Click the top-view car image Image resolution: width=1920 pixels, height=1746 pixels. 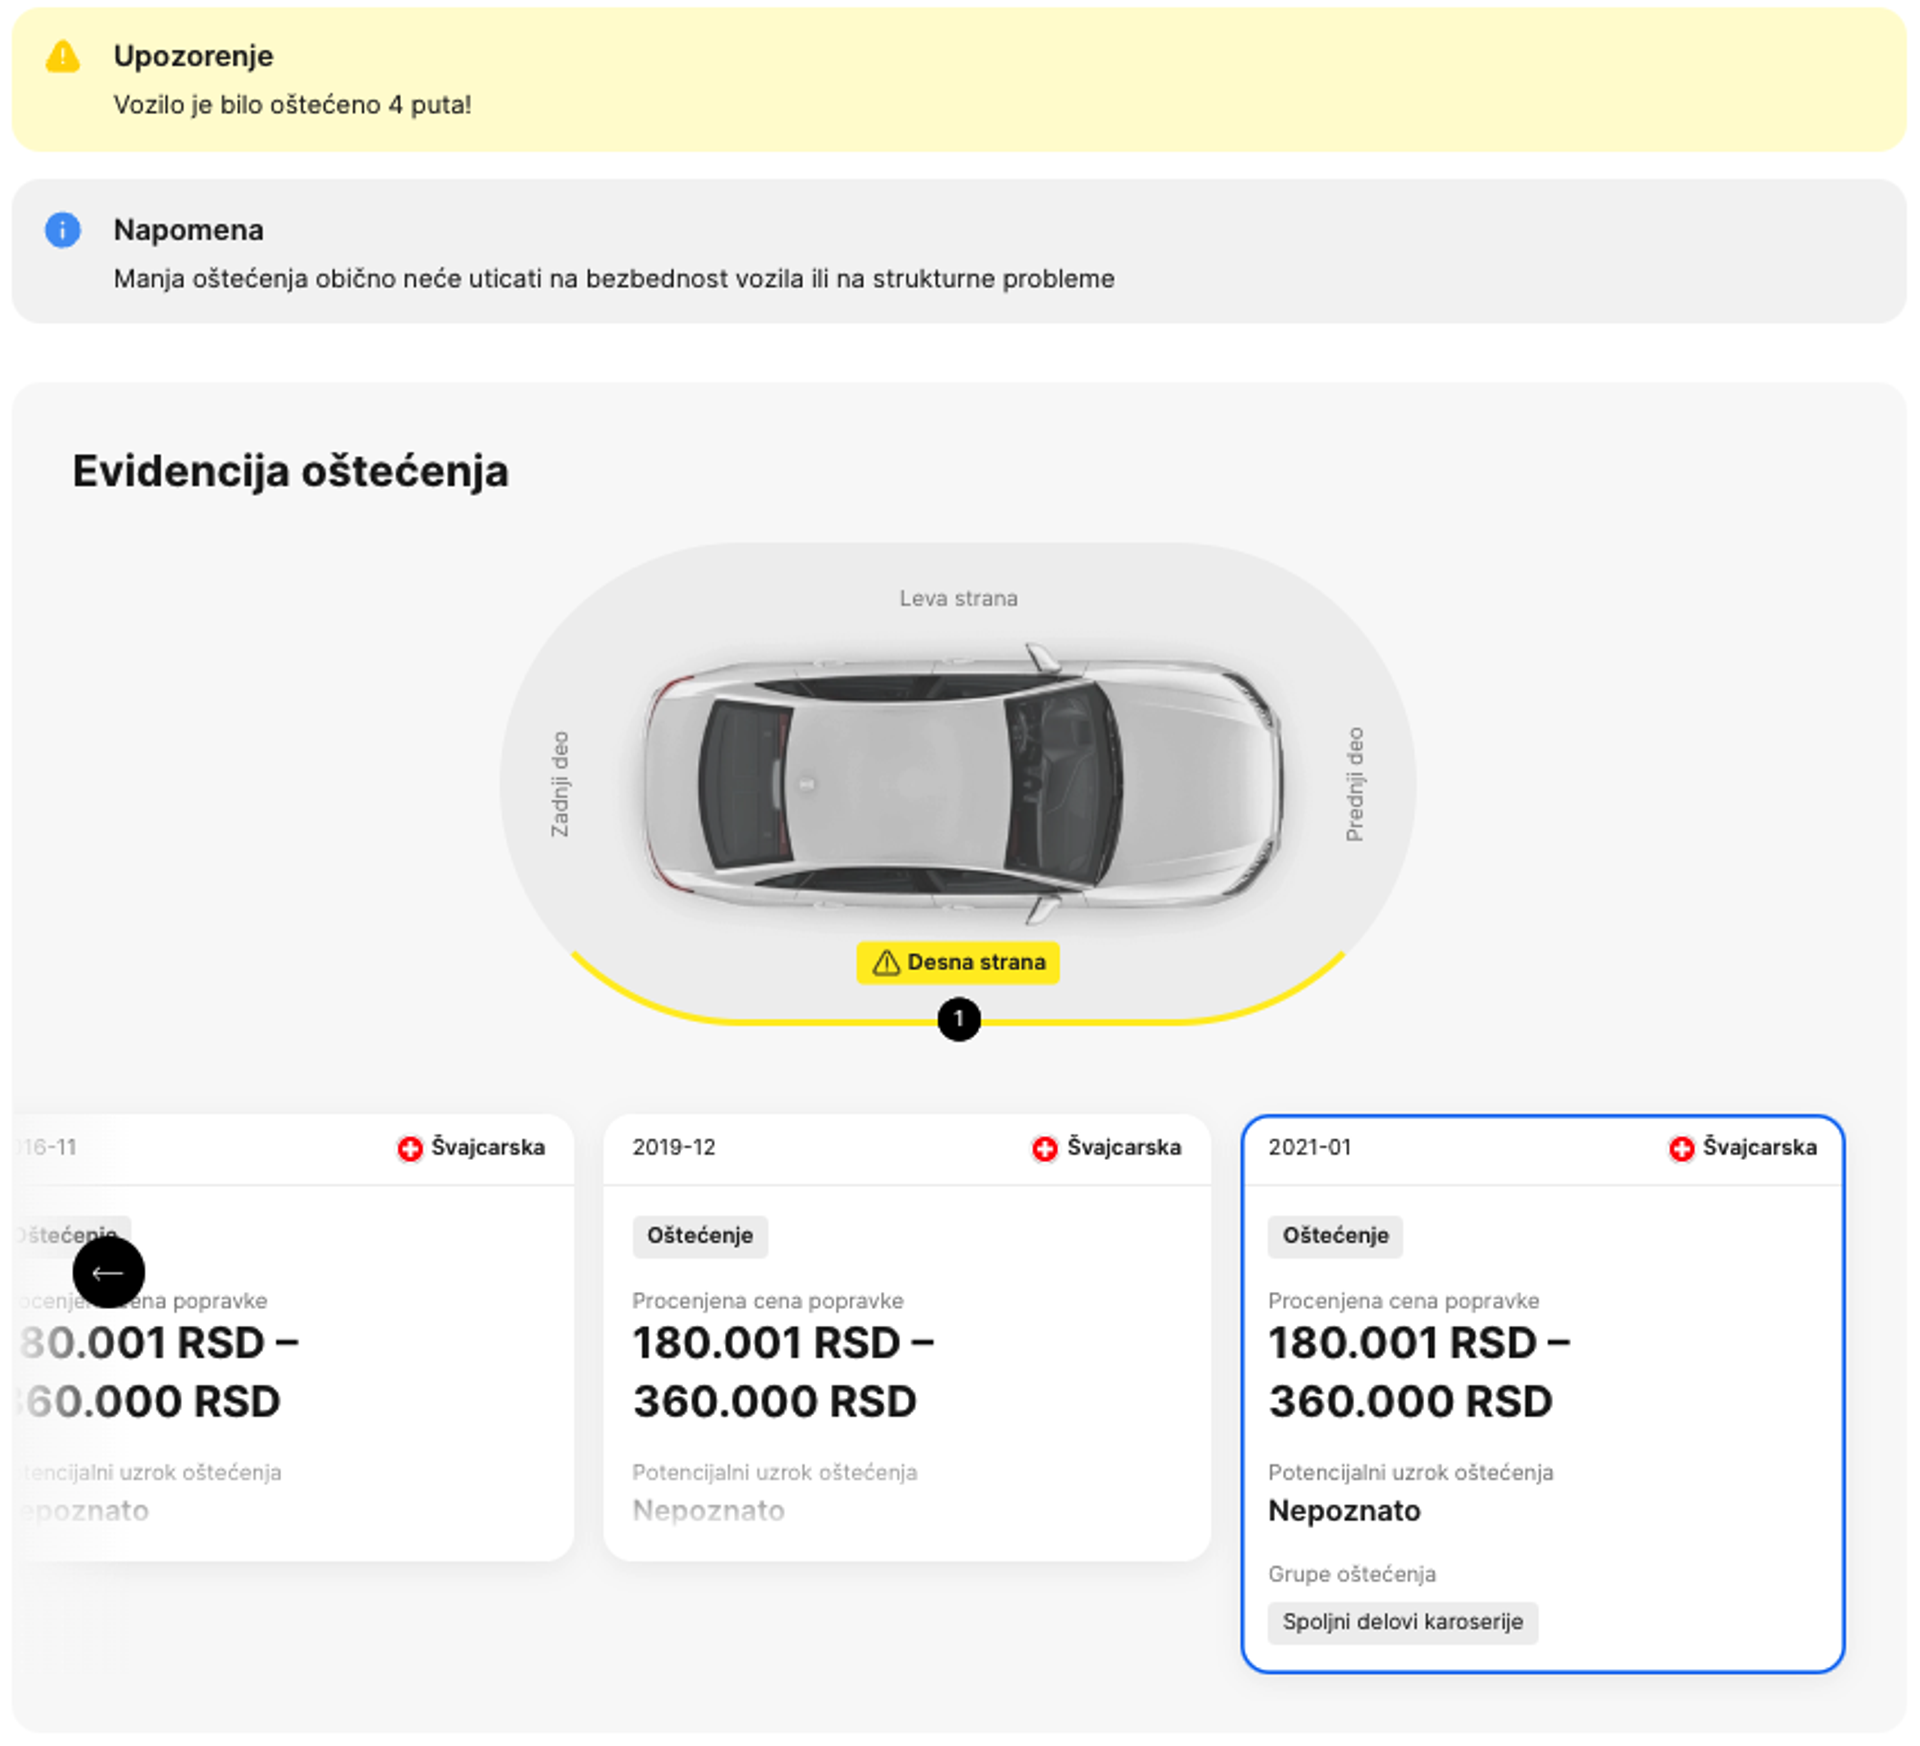(x=960, y=783)
